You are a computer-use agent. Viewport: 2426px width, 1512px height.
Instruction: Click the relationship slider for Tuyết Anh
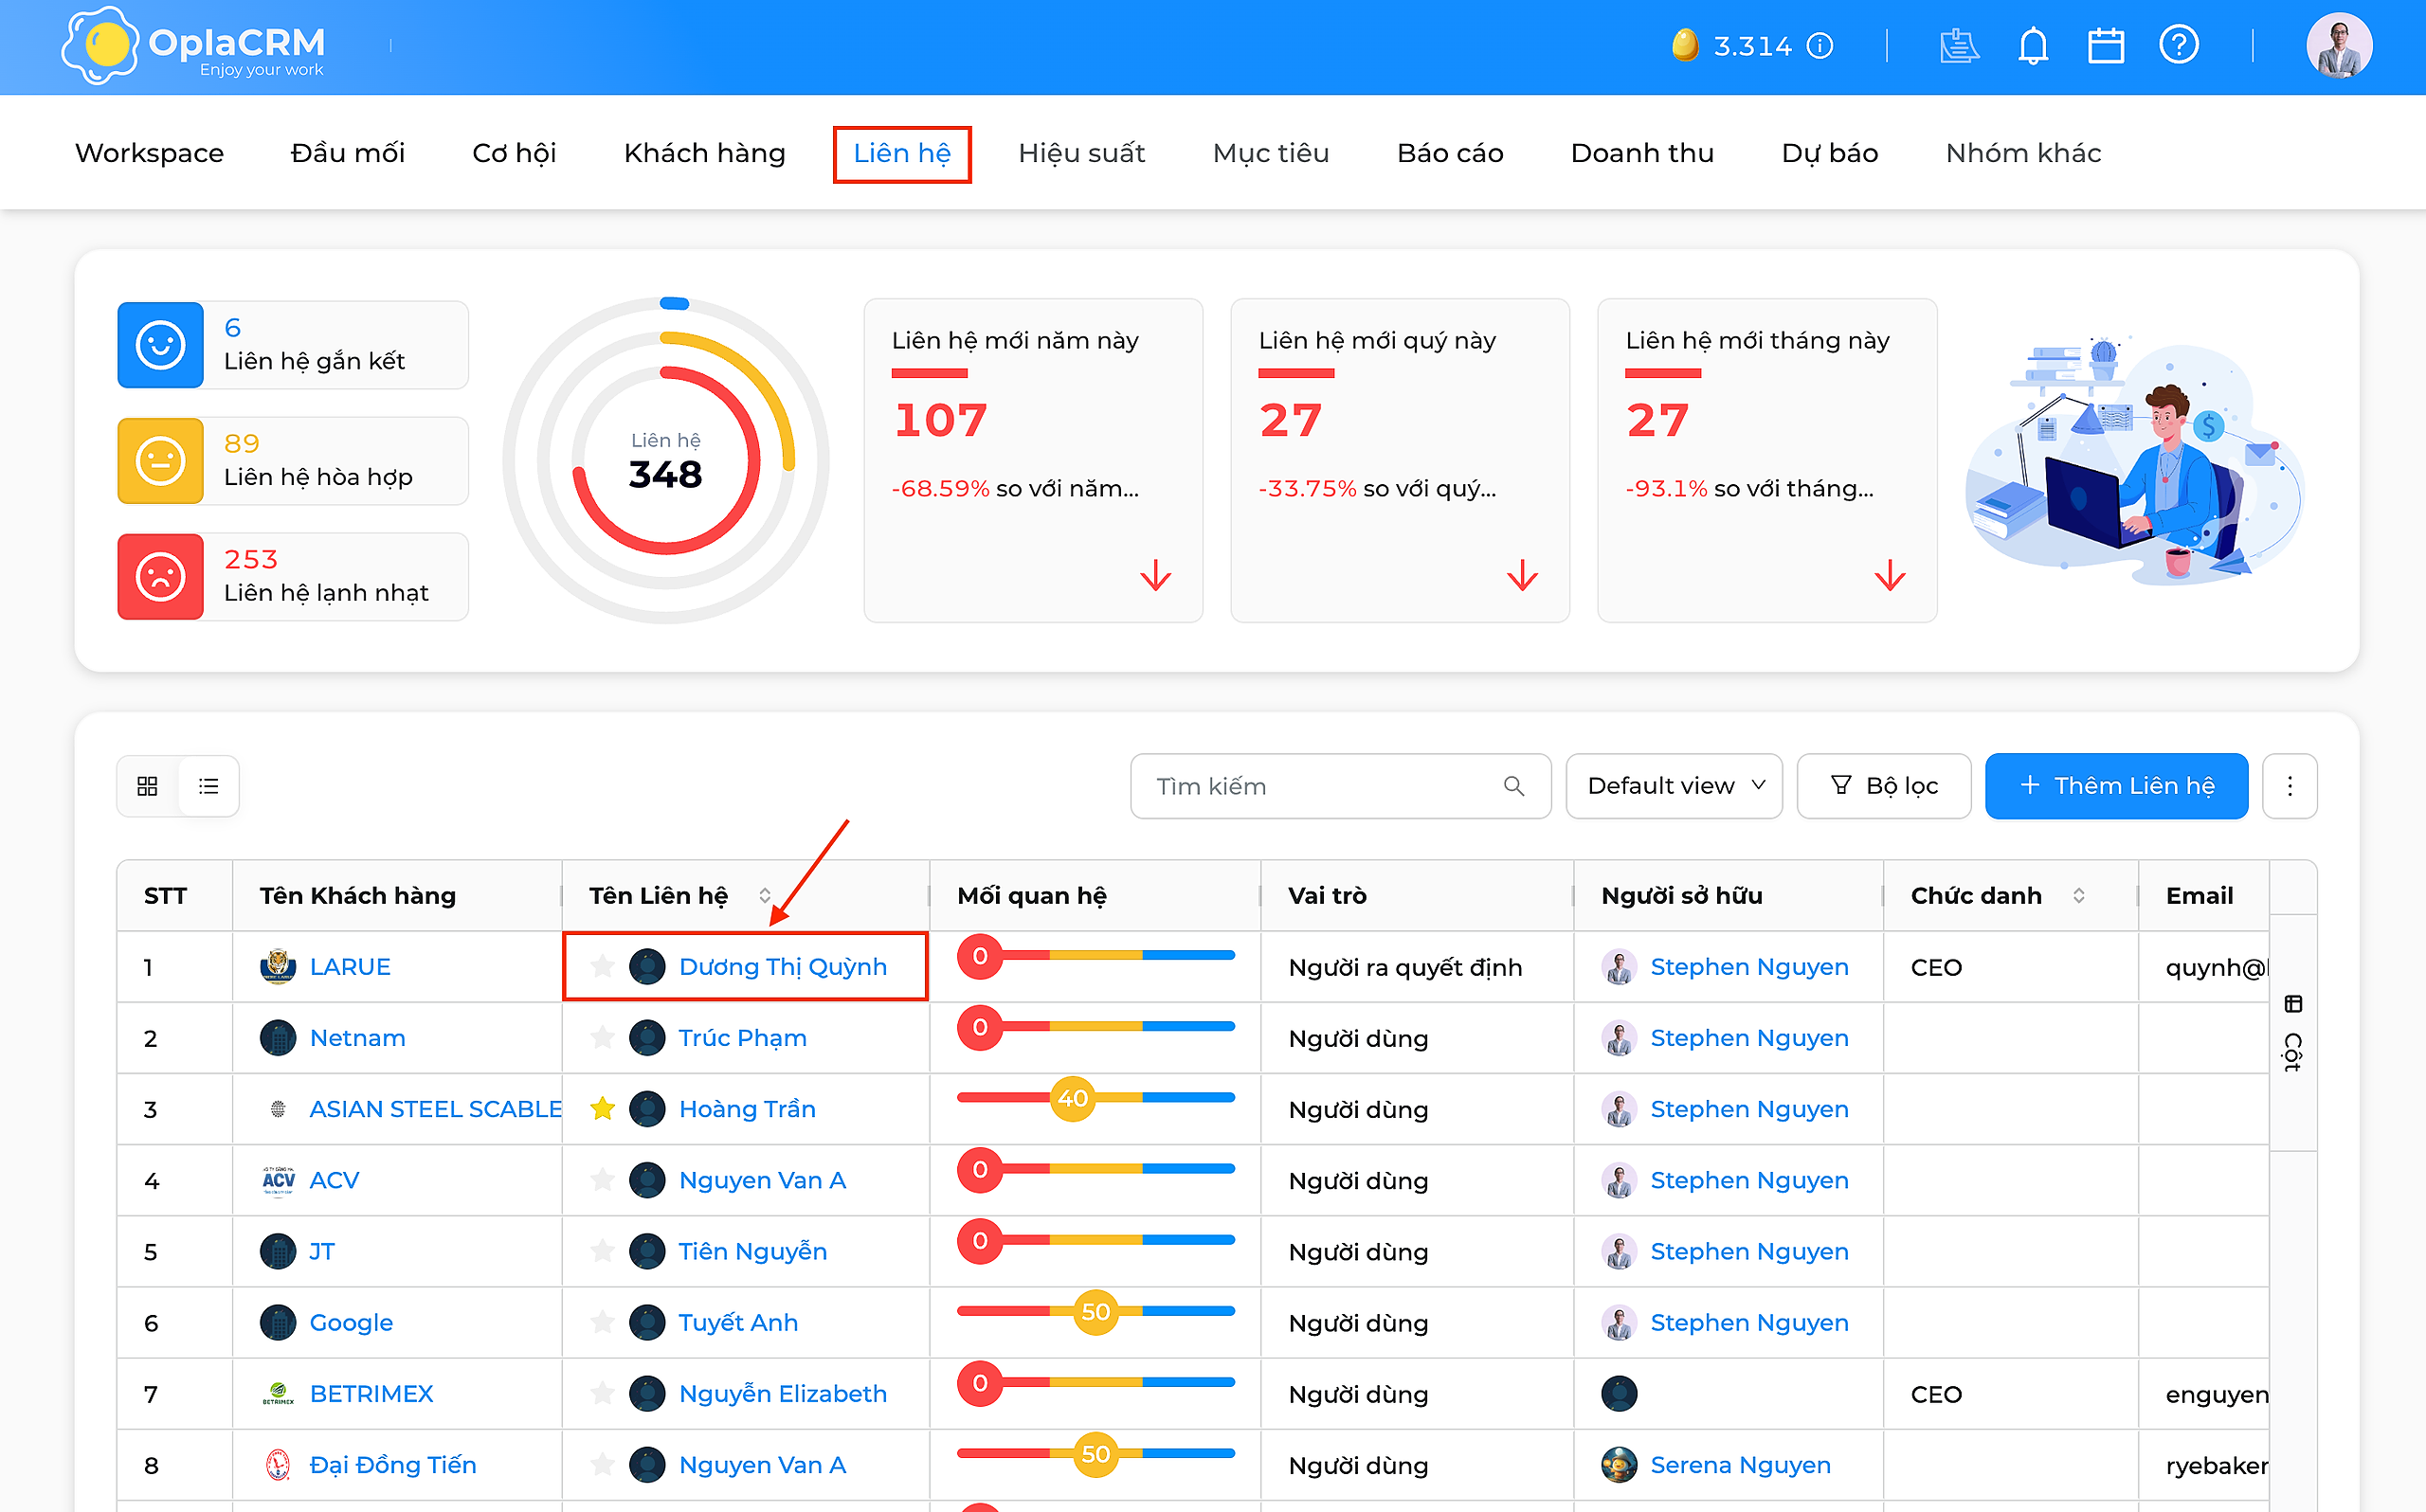(x=1095, y=1311)
